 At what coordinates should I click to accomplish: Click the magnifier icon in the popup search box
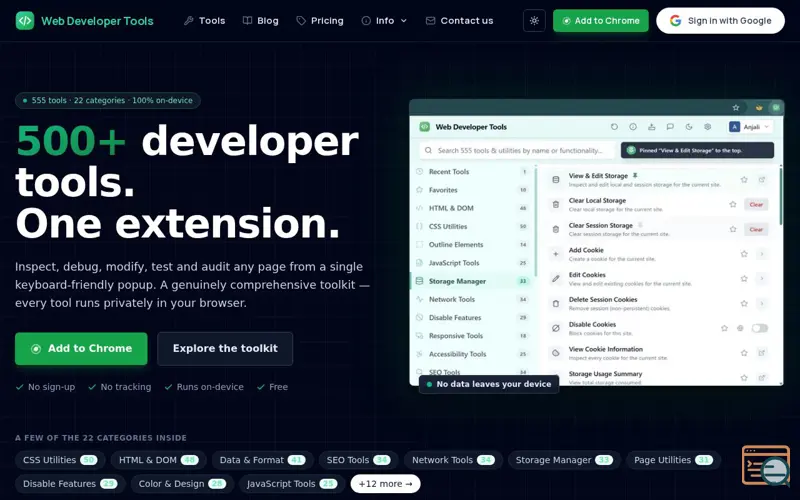click(429, 151)
